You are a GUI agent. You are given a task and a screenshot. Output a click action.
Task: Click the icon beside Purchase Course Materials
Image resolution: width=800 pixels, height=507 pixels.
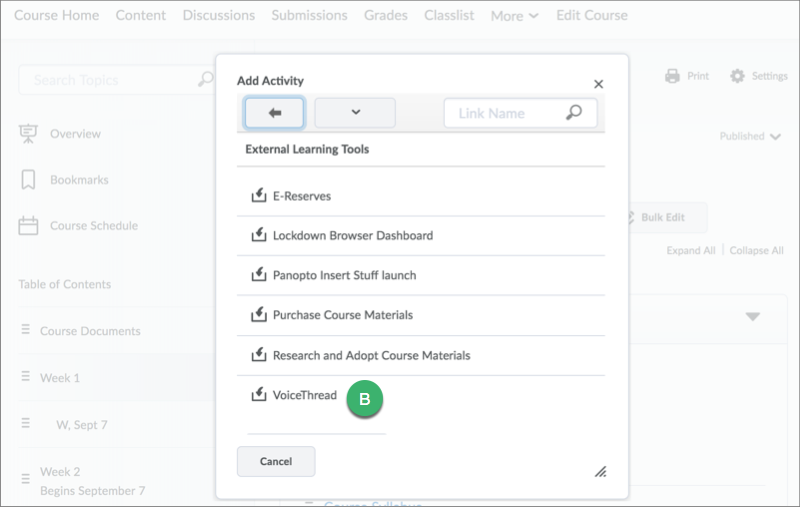(x=259, y=314)
